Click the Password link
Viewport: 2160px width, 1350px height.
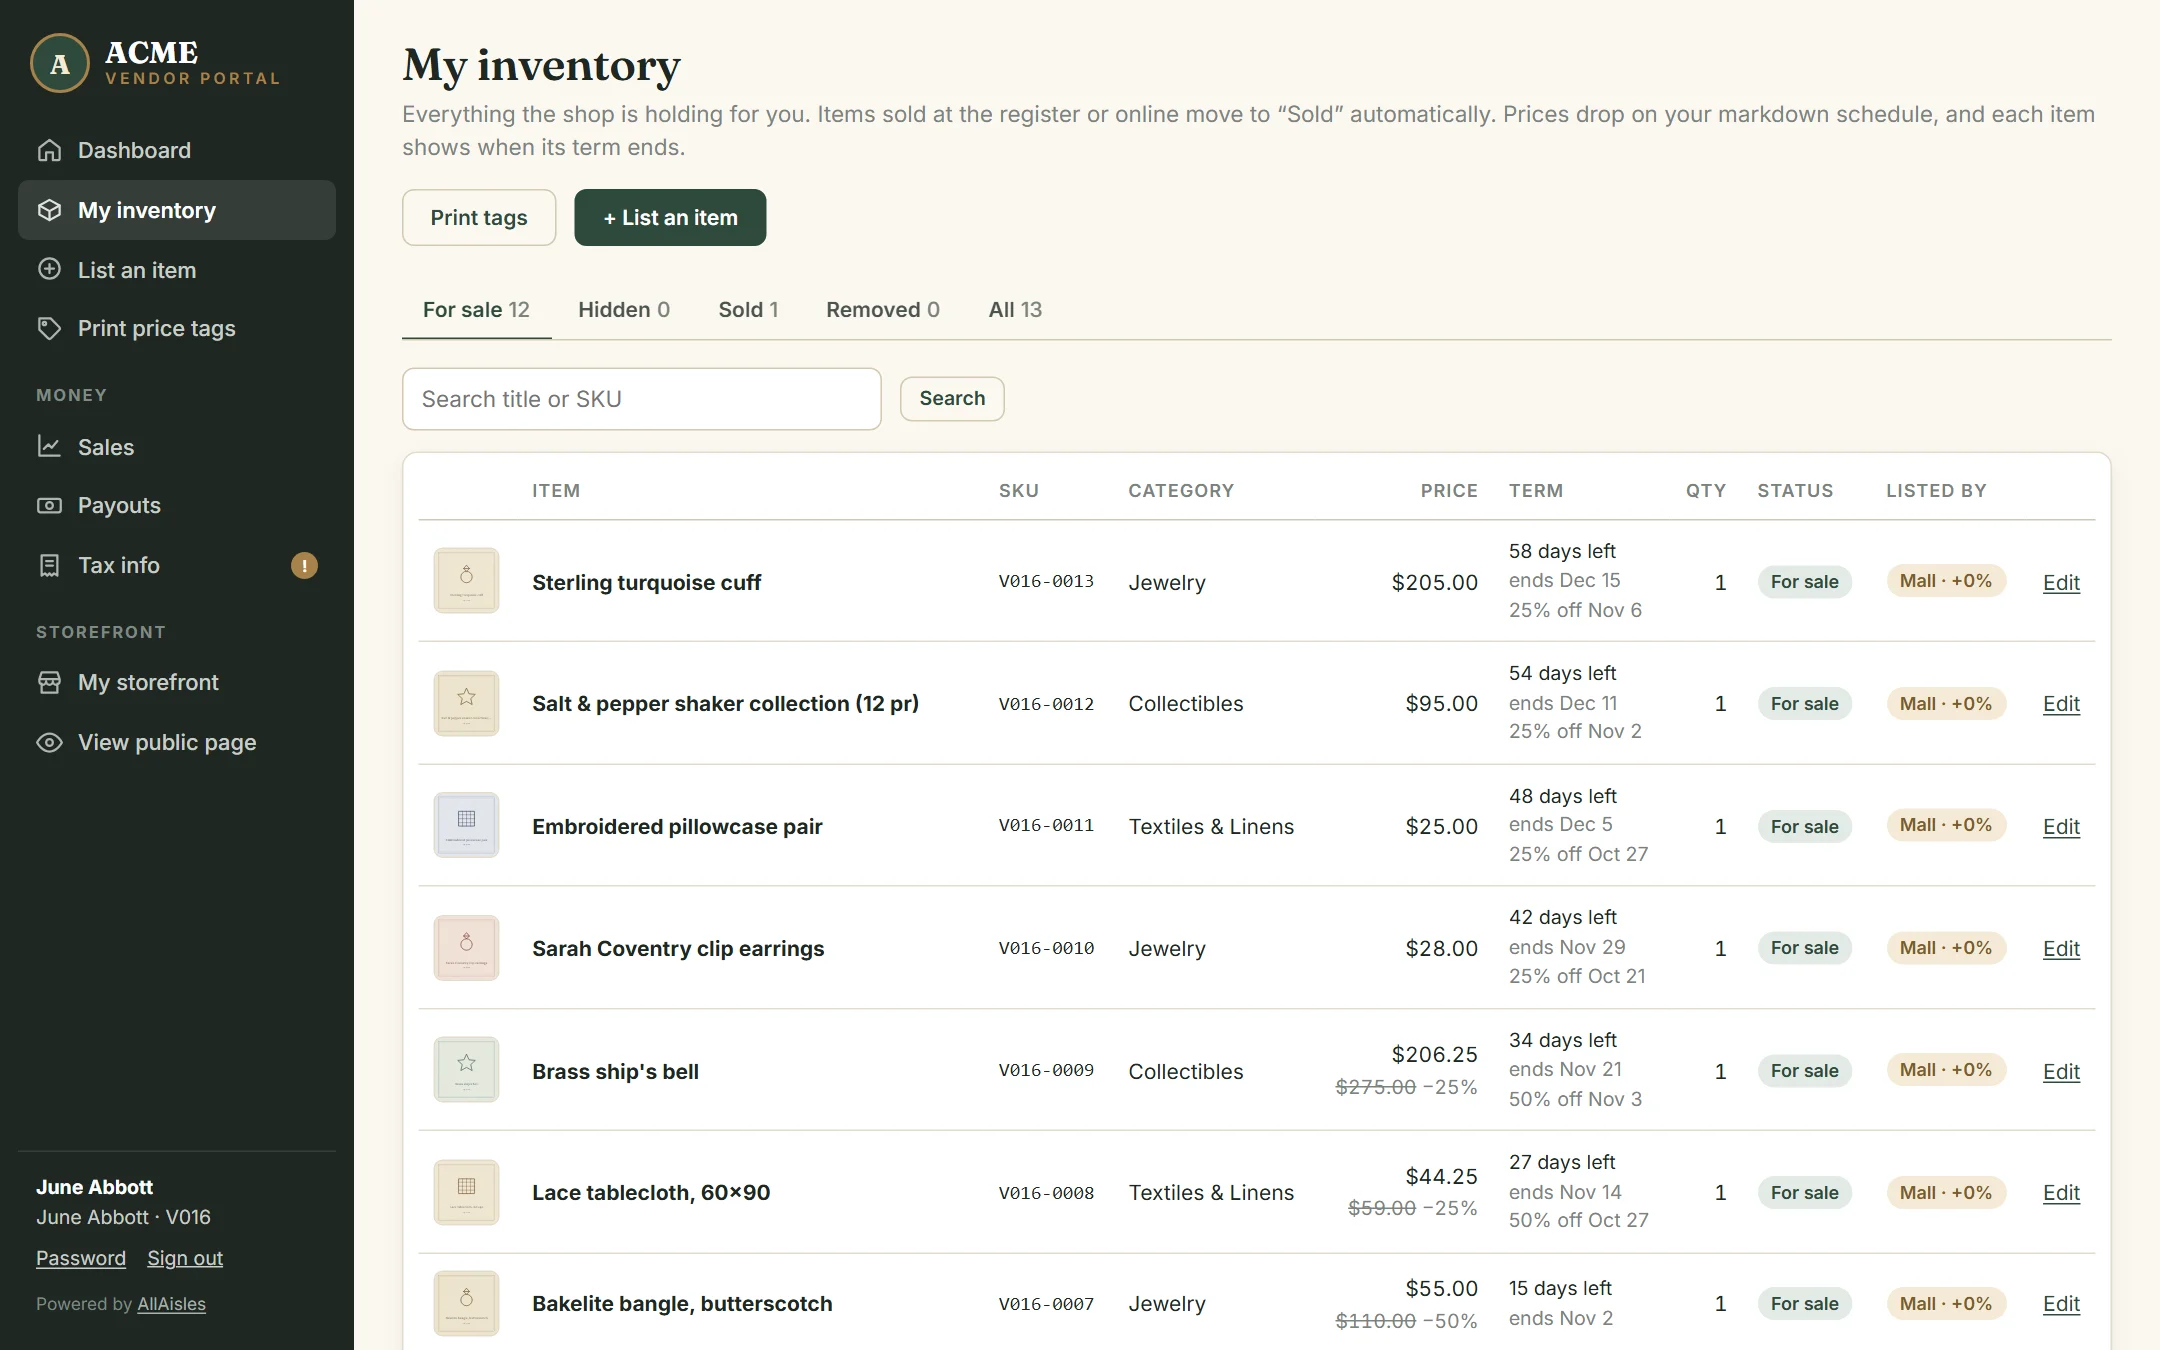(81, 1258)
